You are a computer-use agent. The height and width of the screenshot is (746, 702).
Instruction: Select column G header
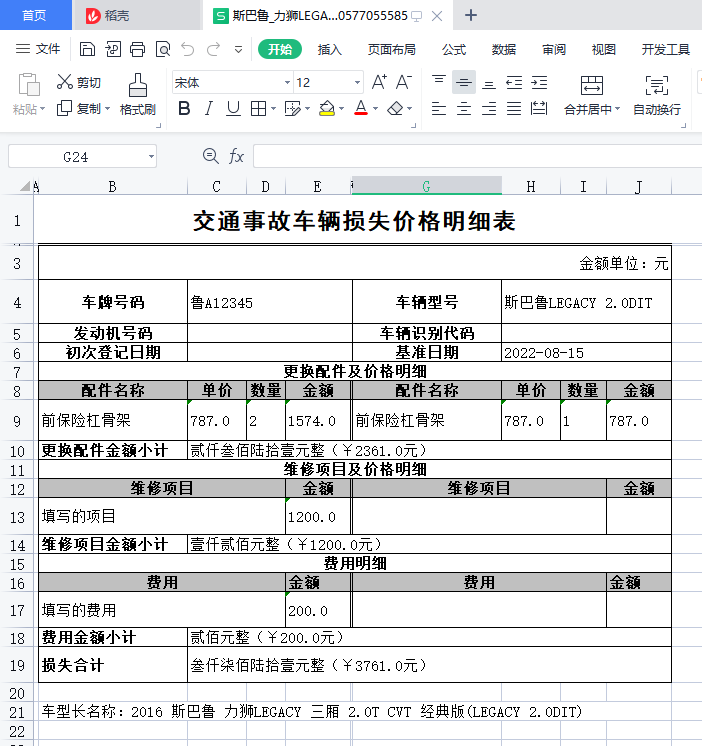[x=426, y=186]
